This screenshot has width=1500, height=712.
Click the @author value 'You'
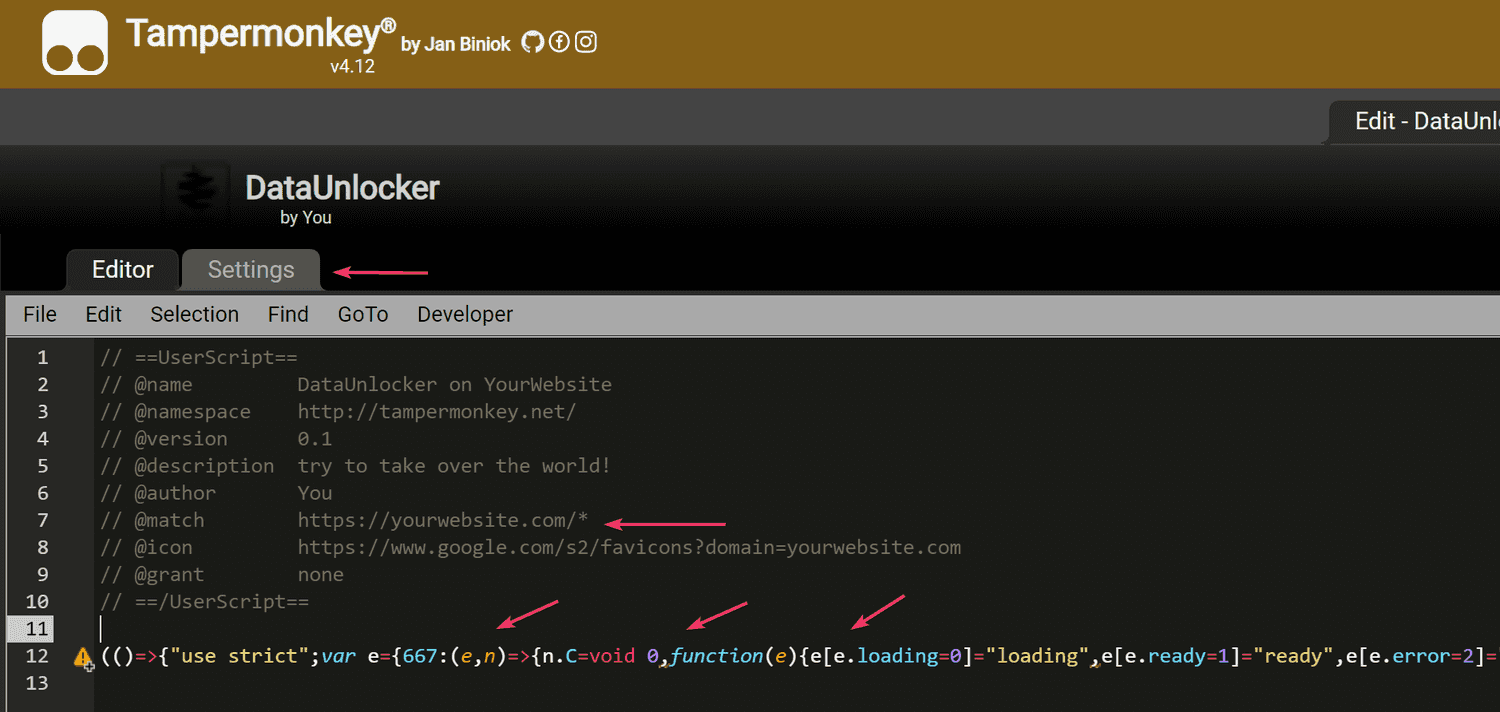pos(315,493)
